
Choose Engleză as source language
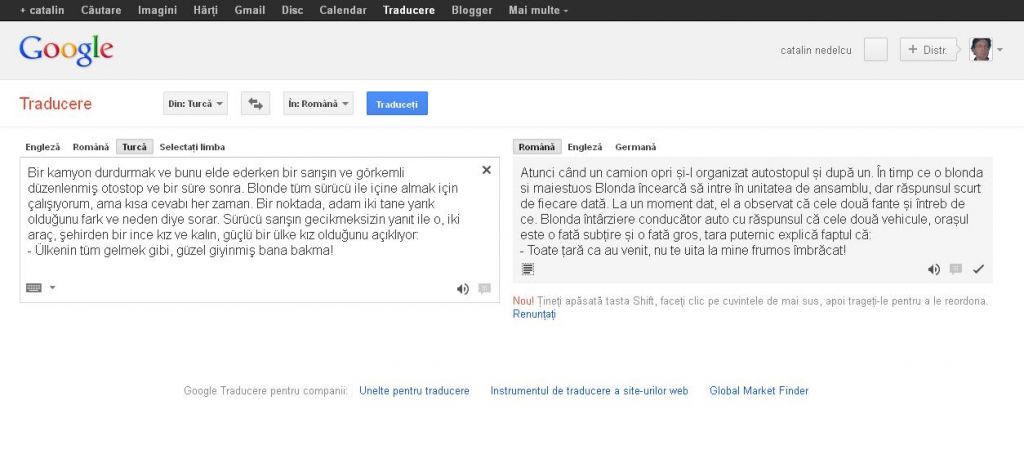(42, 147)
